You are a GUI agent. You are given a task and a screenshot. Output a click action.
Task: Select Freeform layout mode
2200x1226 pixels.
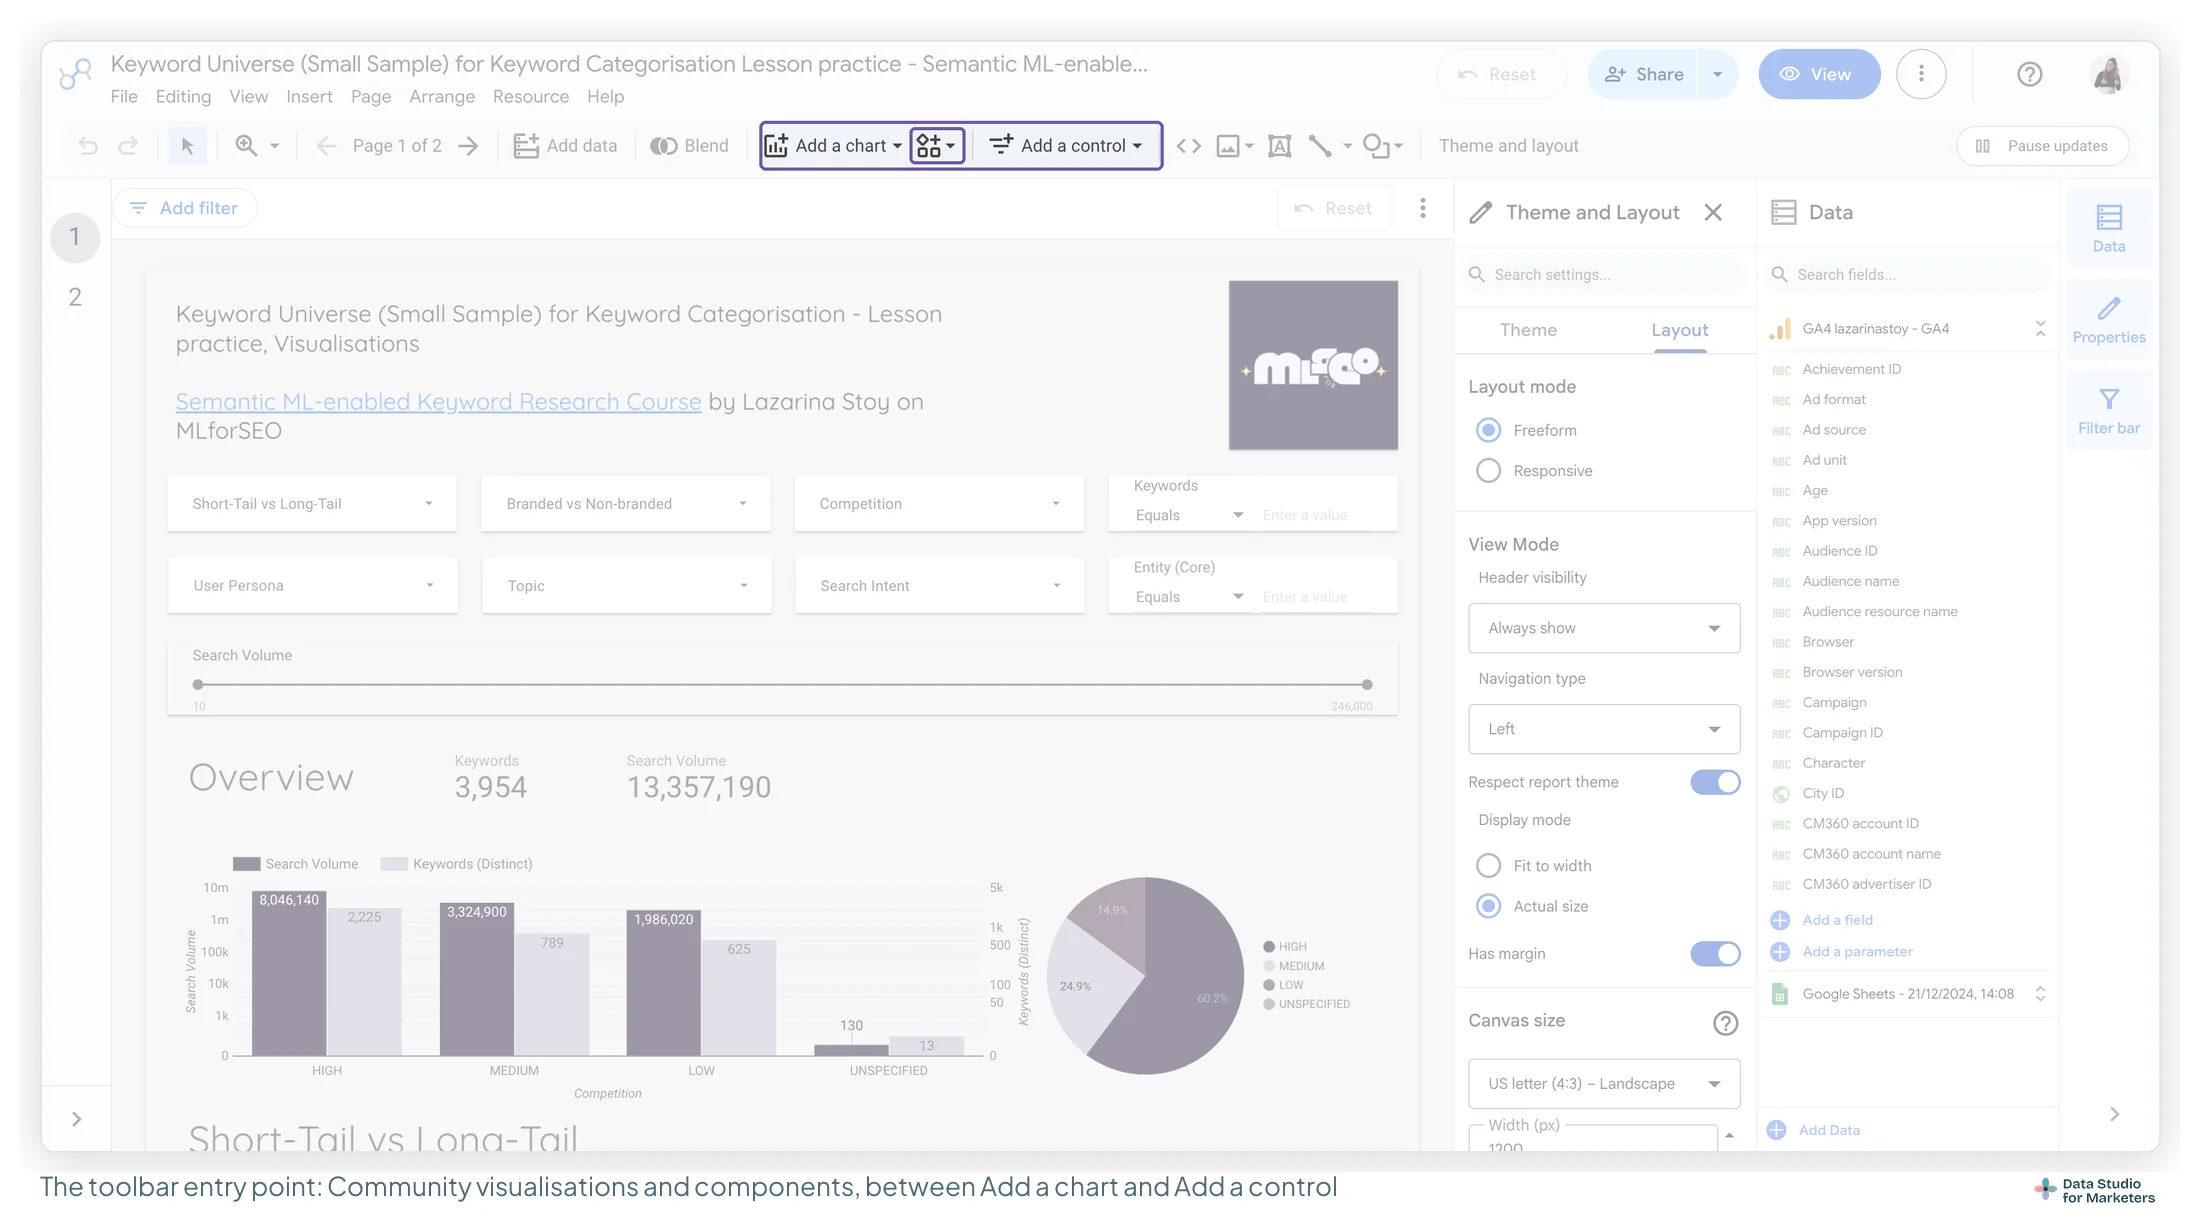(x=1488, y=430)
